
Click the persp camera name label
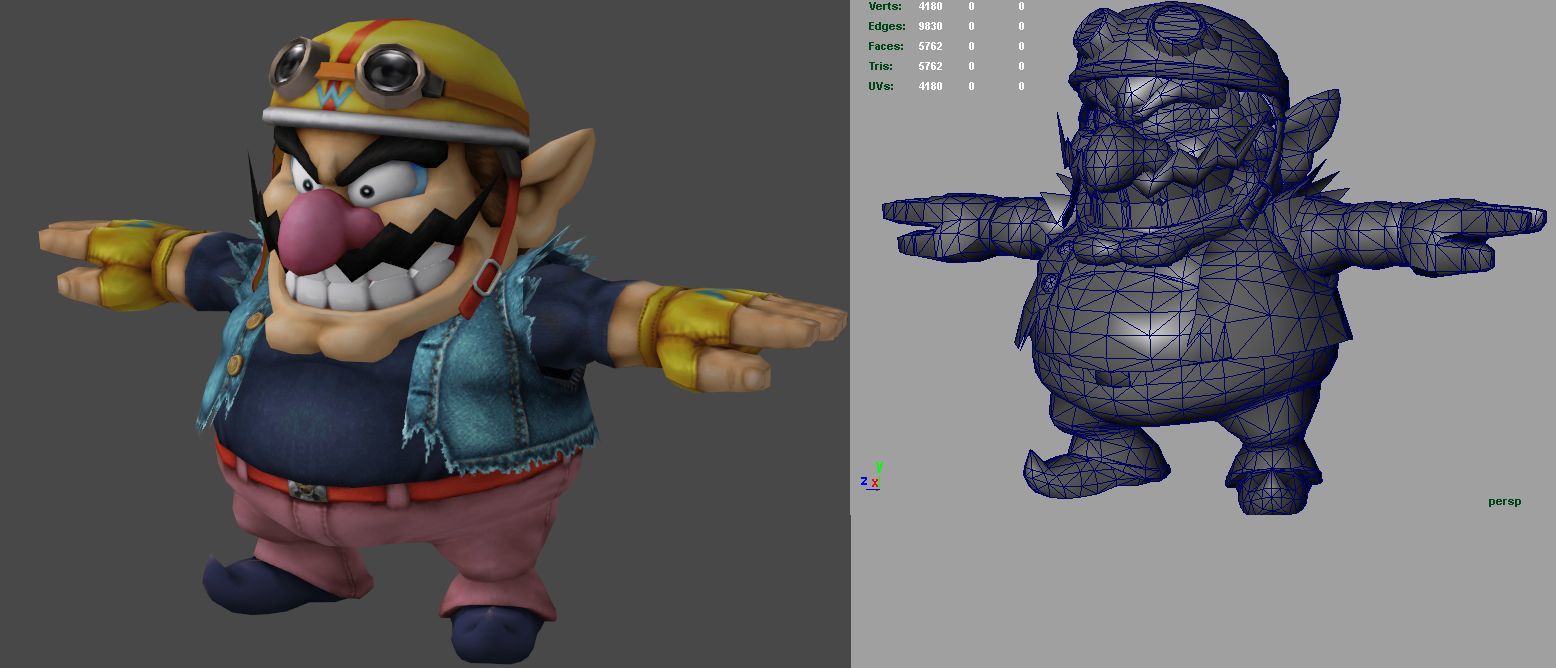1504,501
